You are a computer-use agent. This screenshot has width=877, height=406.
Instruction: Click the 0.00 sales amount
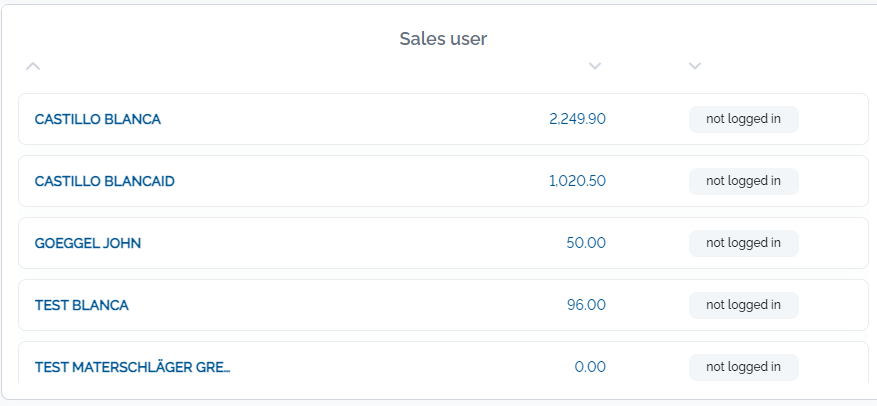click(x=590, y=367)
